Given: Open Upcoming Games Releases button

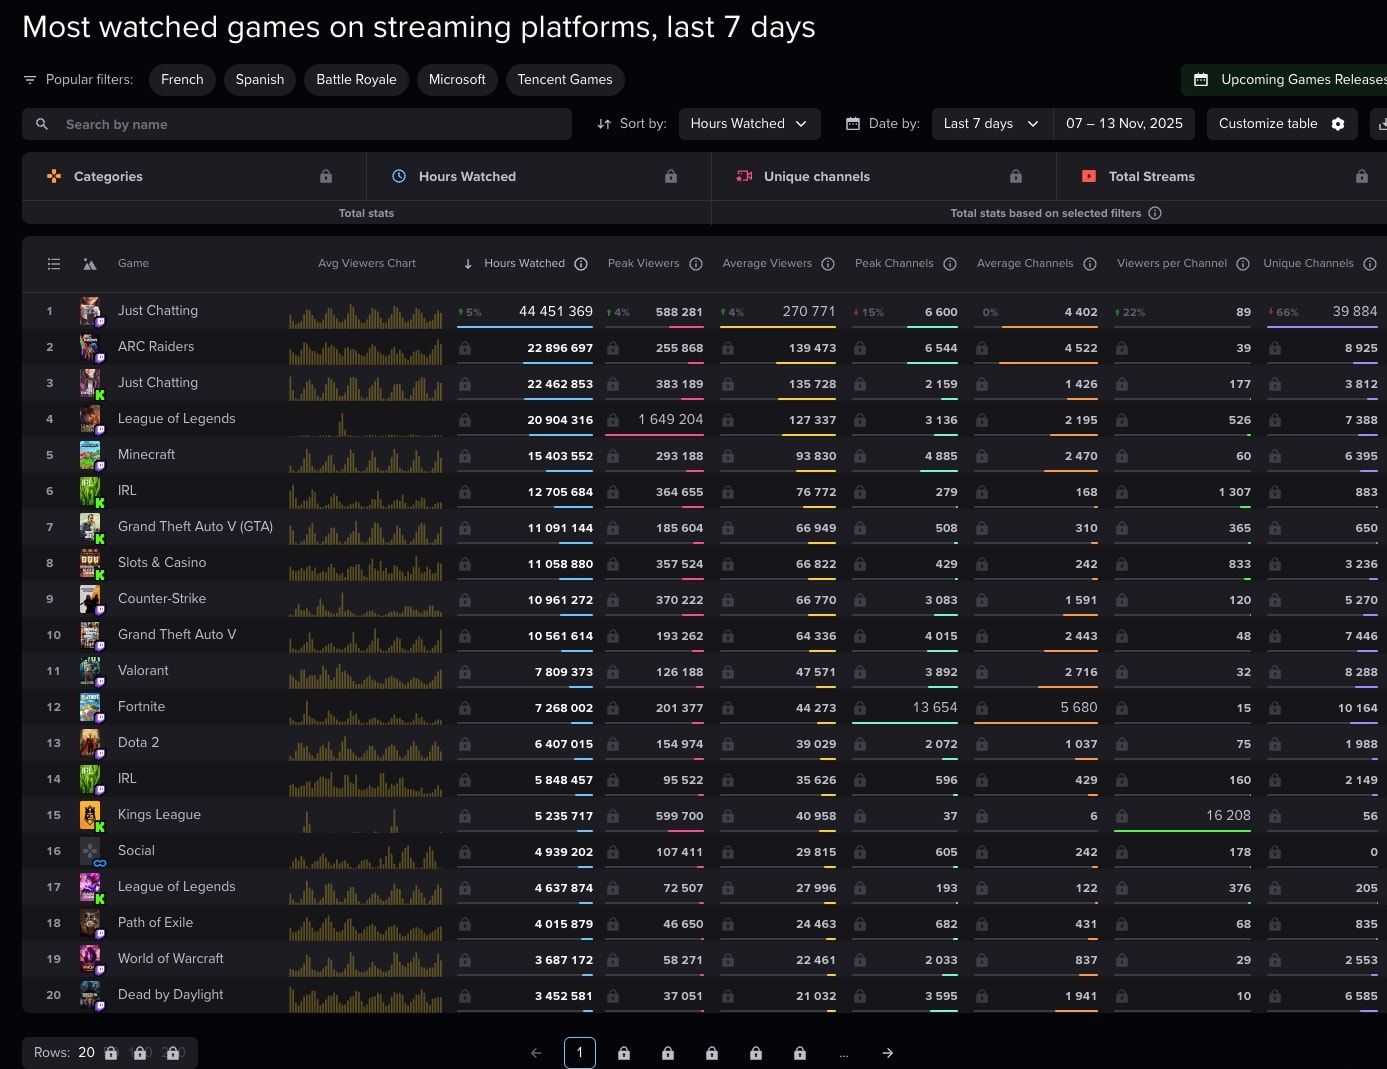Looking at the screenshot, I should 1284,79.
